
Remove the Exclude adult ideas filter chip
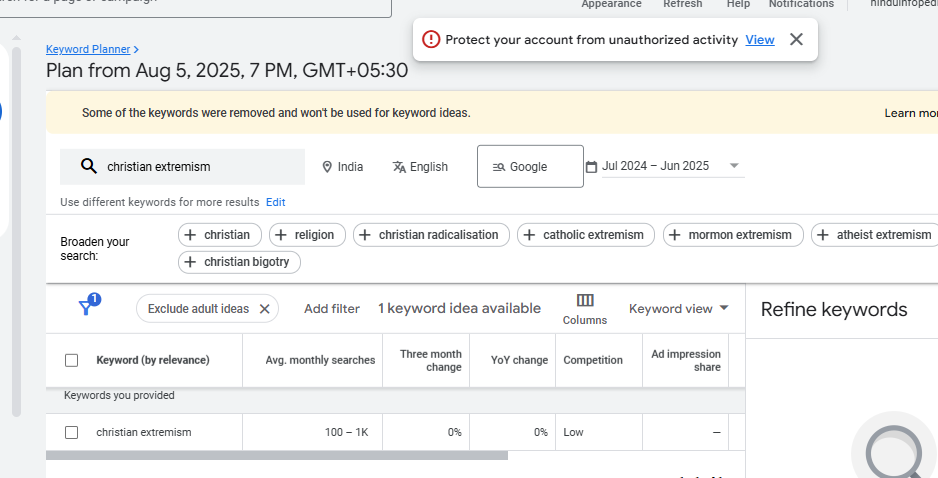pyautogui.click(x=264, y=309)
